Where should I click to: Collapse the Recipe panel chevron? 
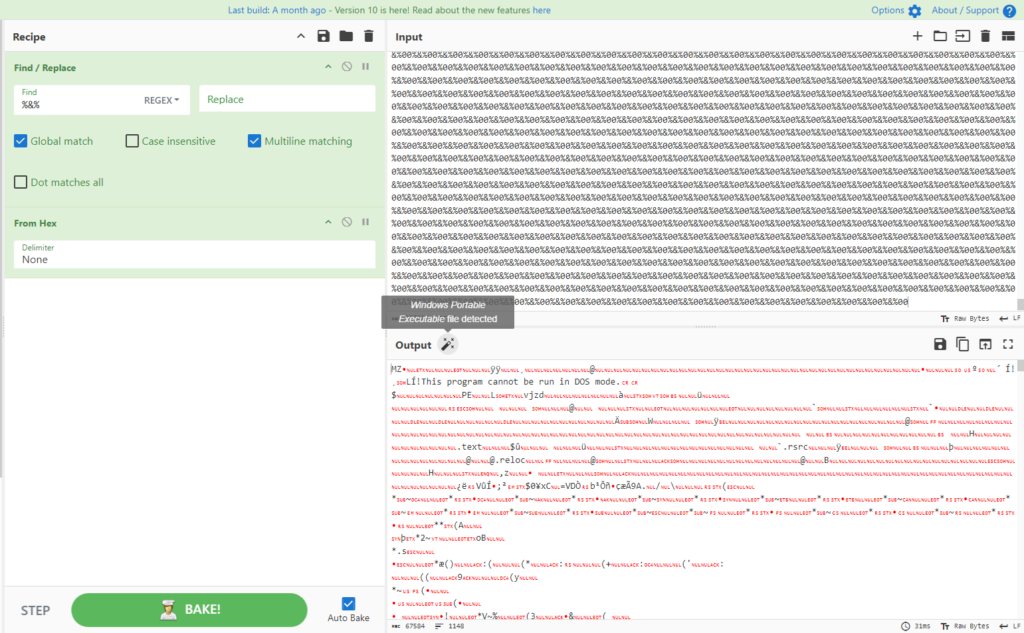point(301,36)
